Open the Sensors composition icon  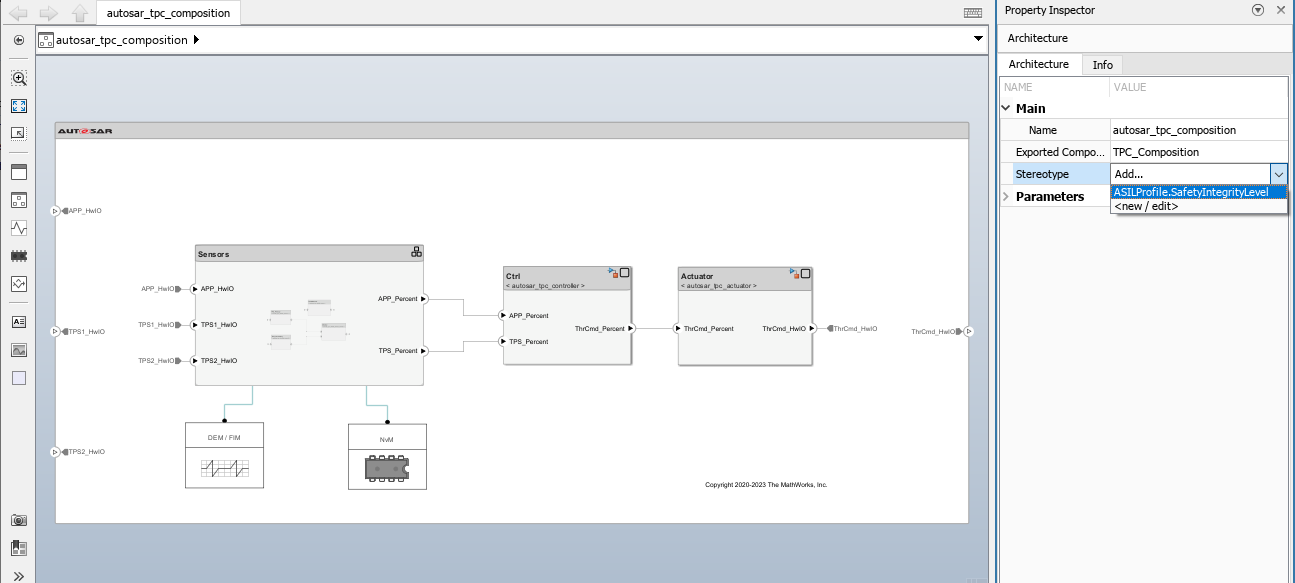(416, 252)
